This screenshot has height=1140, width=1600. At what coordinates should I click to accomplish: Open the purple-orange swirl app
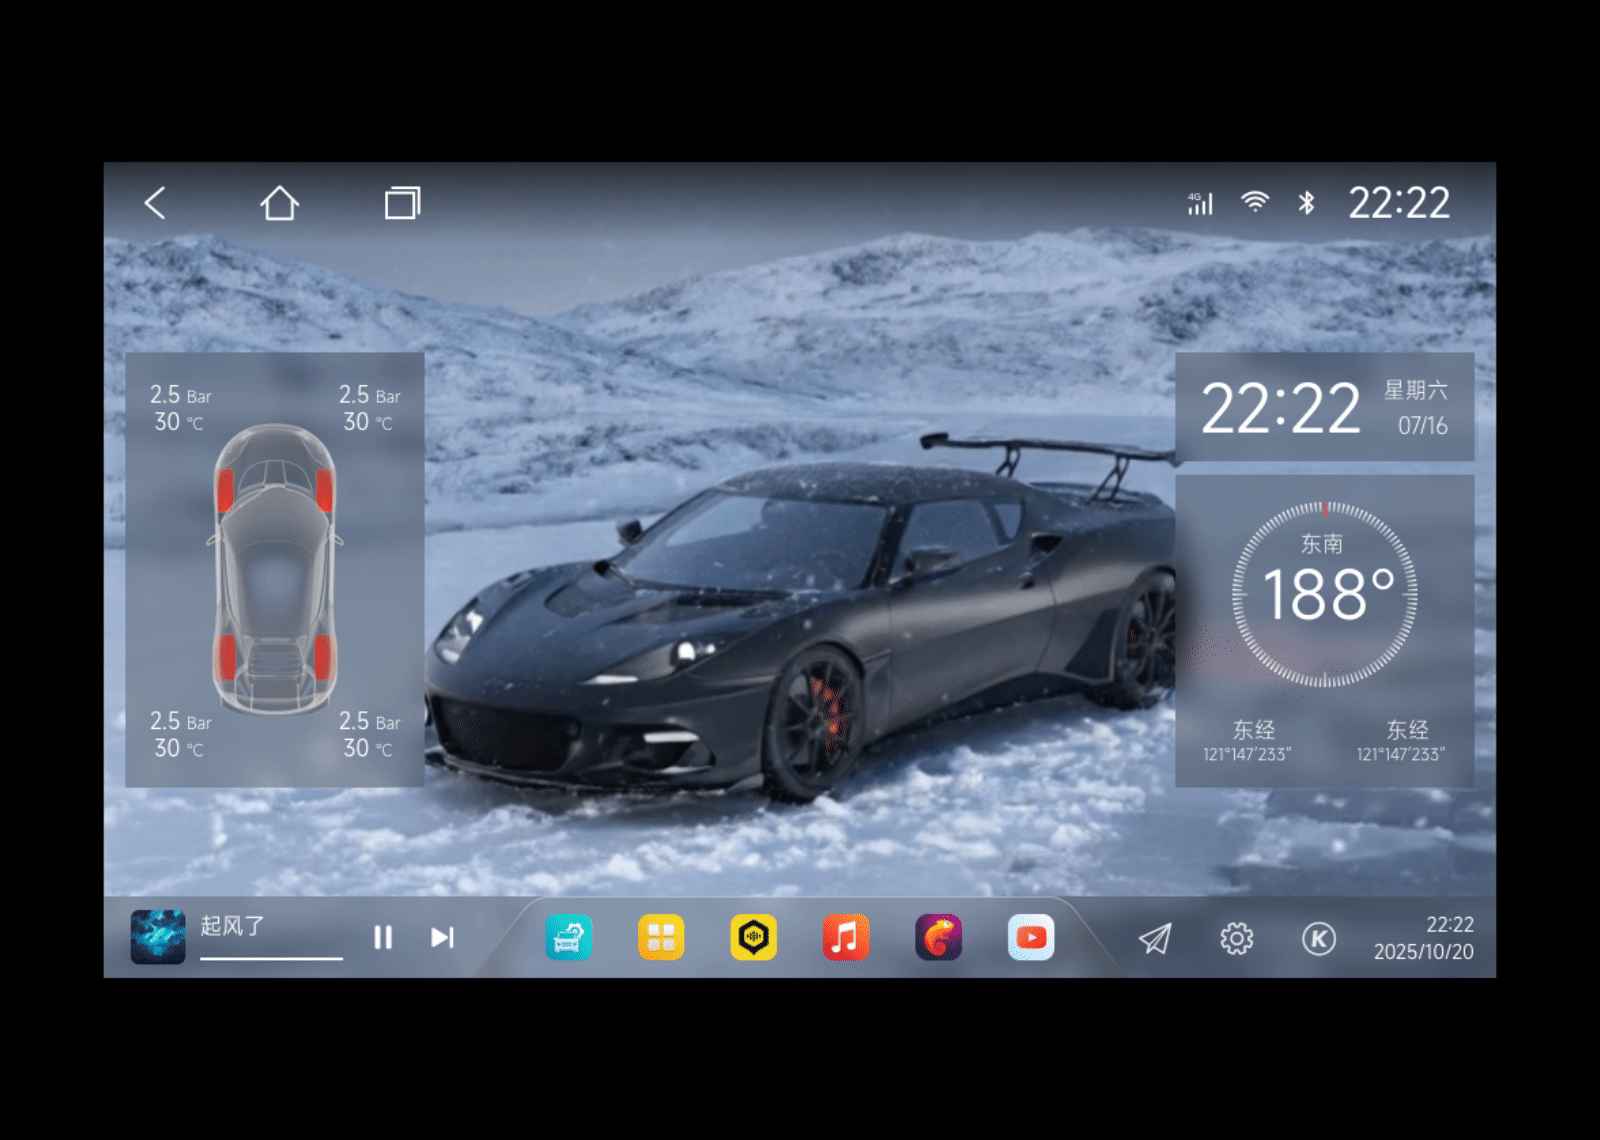pyautogui.click(x=938, y=937)
